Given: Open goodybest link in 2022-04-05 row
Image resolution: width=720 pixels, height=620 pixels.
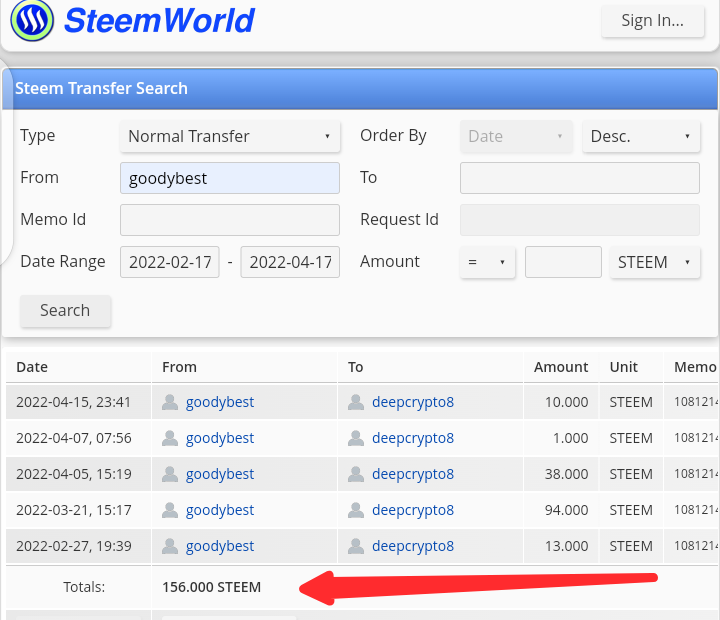Looking at the screenshot, I should point(219,473).
